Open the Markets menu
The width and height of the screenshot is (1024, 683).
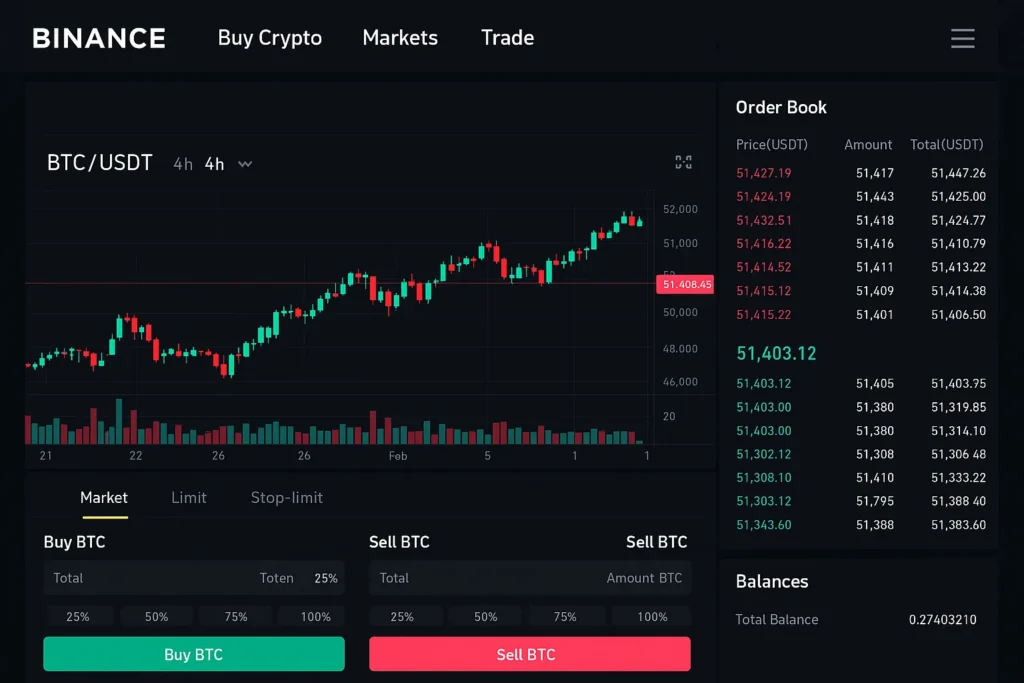pos(400,38)
